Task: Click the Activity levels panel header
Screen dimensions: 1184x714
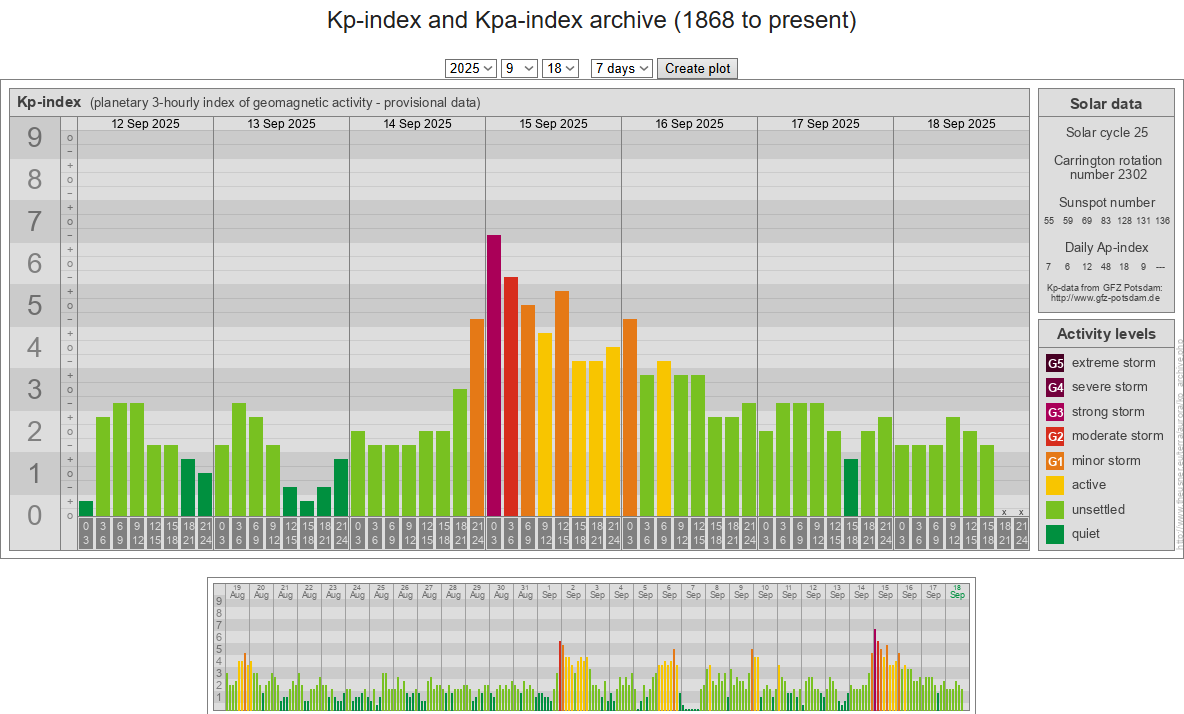Action: coord(1105,334)
